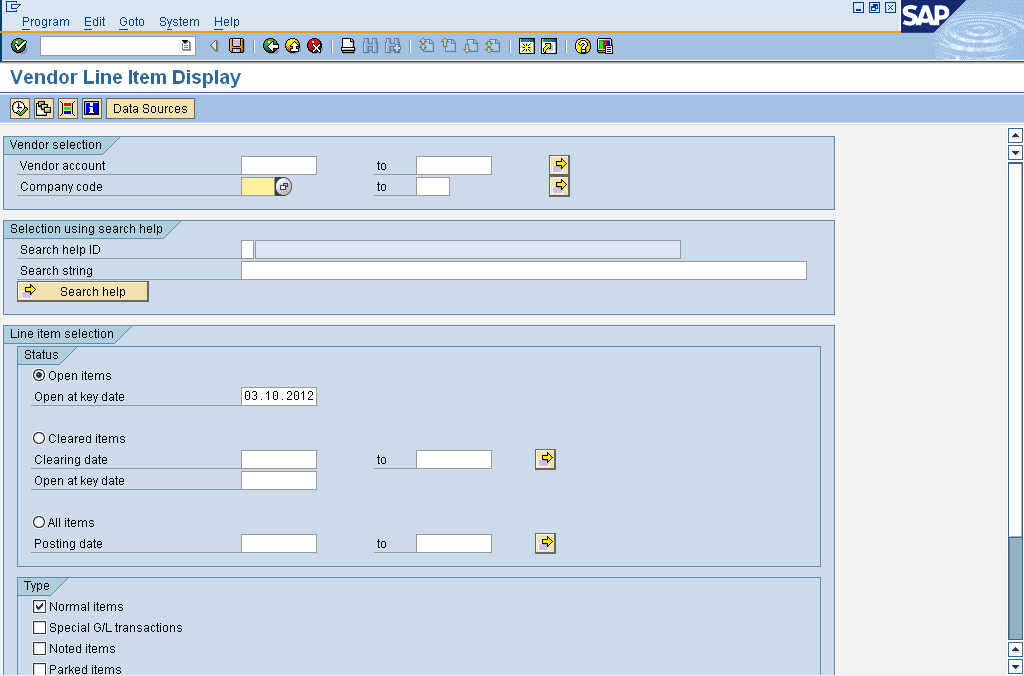
Task: Uncheck the Normal items checkbox
Action: pos(40,606)
